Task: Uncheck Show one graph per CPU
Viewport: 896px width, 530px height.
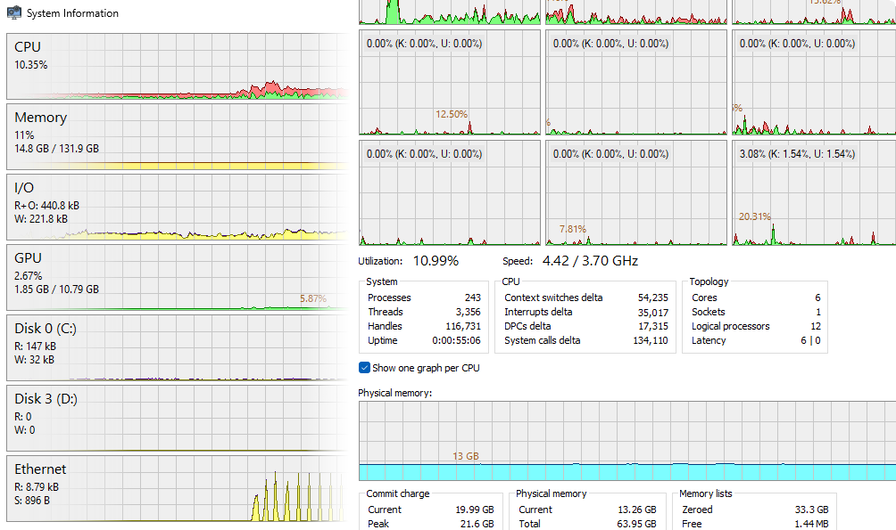Action: click(x=365, y=368)
